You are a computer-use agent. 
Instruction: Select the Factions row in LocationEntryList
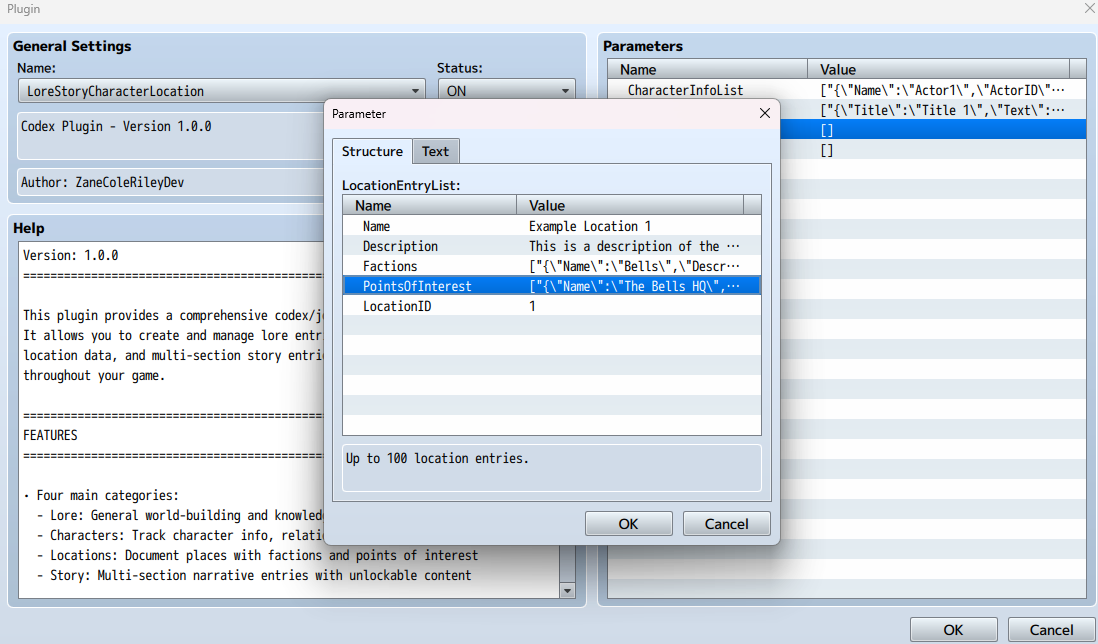tap(552, 266)
